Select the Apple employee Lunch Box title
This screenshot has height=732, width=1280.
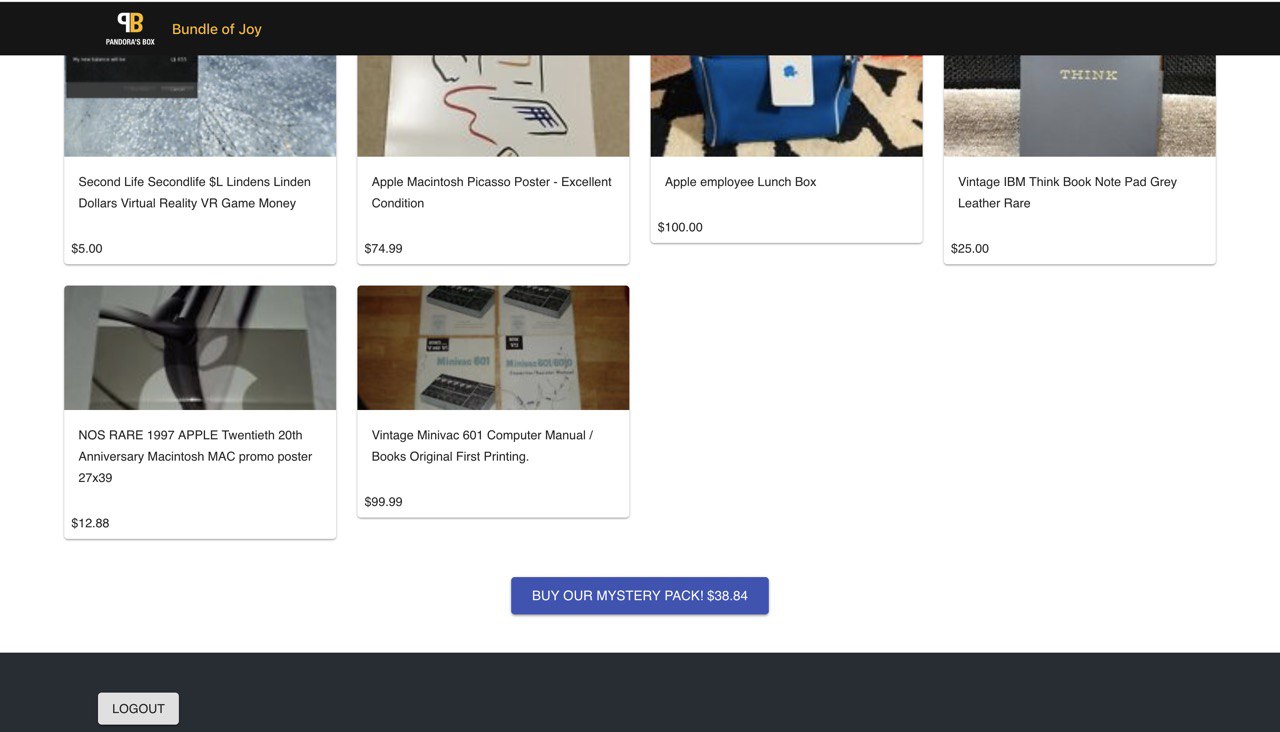click(x=740, y=182)
